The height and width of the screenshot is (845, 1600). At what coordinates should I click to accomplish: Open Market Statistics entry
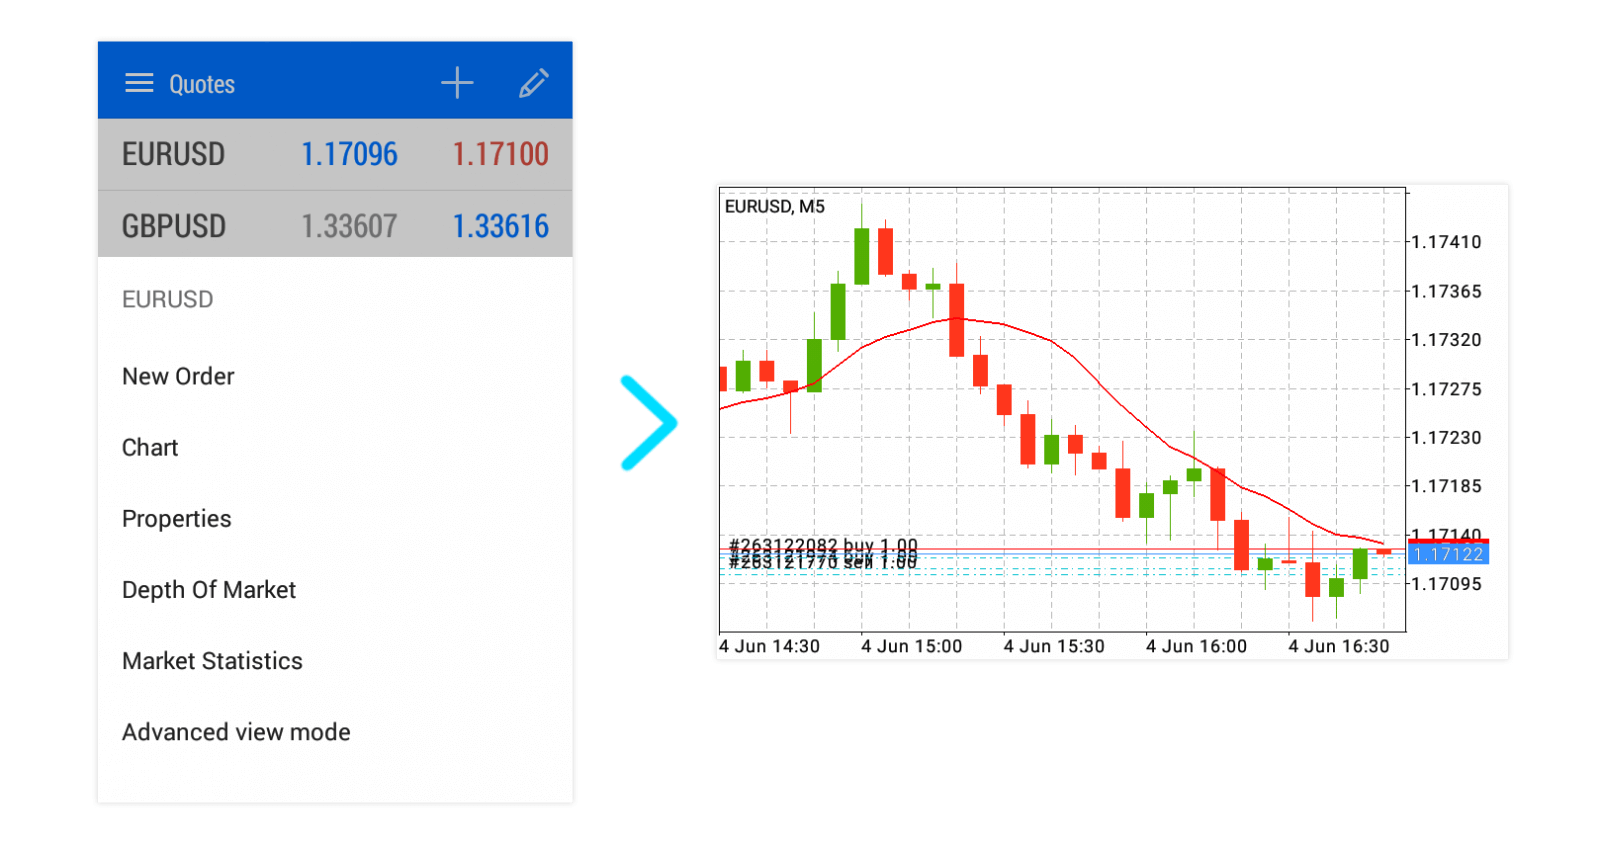212,661
